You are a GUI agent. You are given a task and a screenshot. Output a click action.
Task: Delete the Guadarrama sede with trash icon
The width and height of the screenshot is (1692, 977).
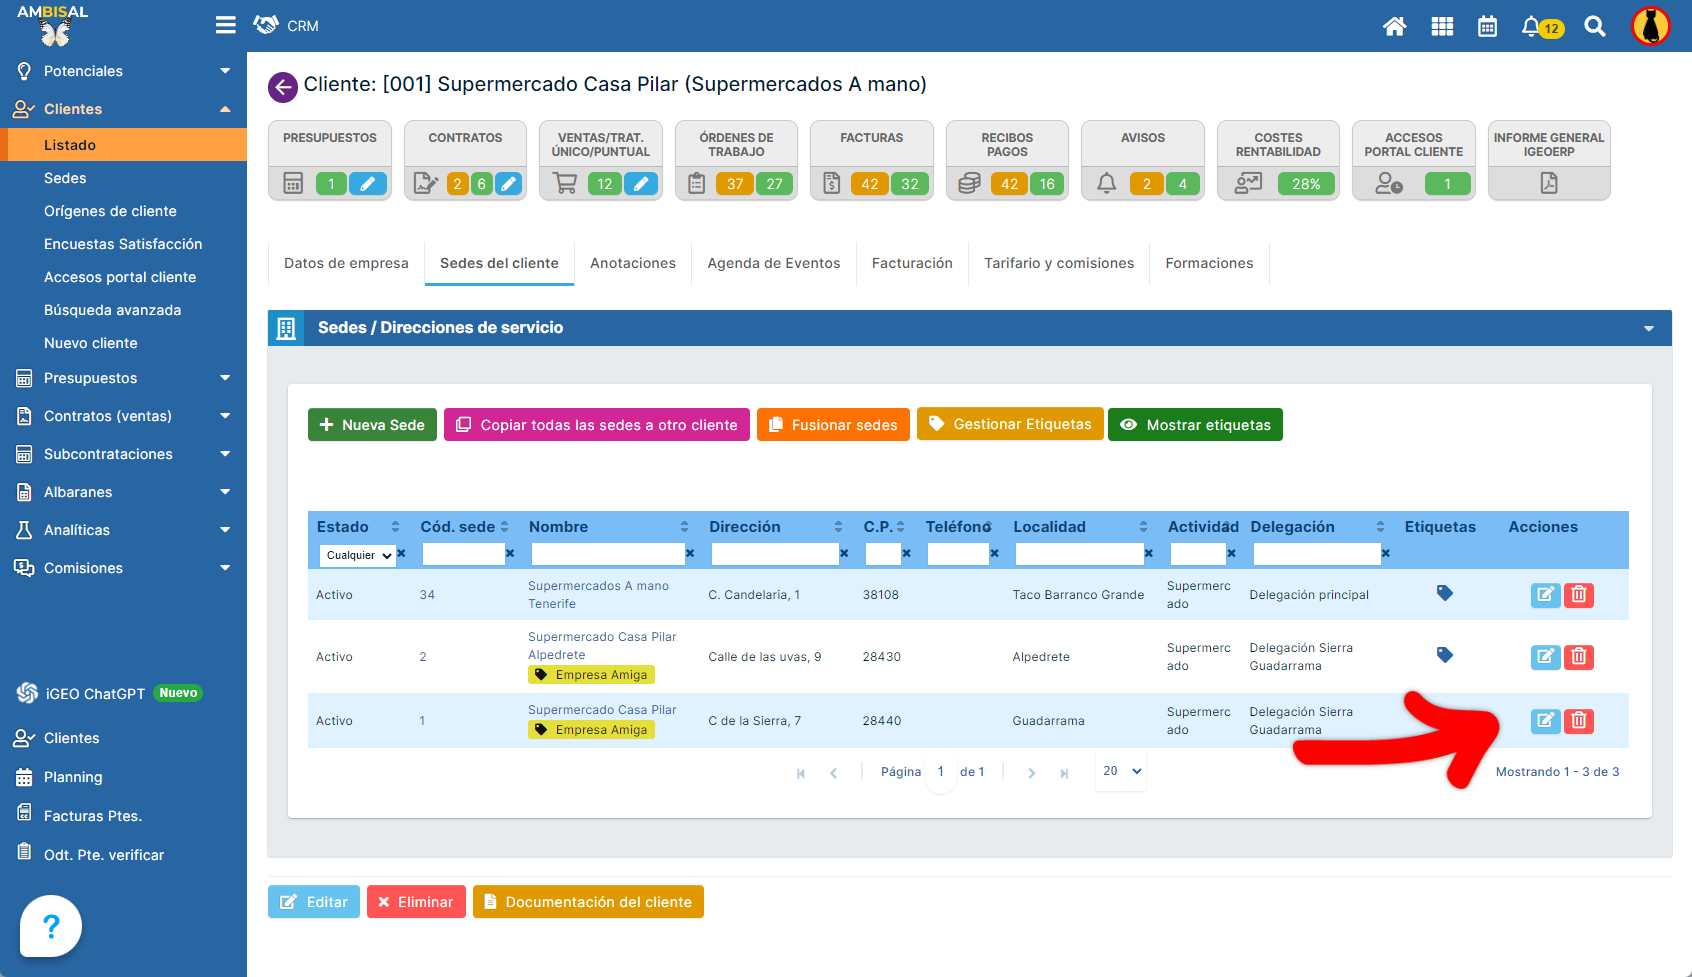coord(1578,721)
